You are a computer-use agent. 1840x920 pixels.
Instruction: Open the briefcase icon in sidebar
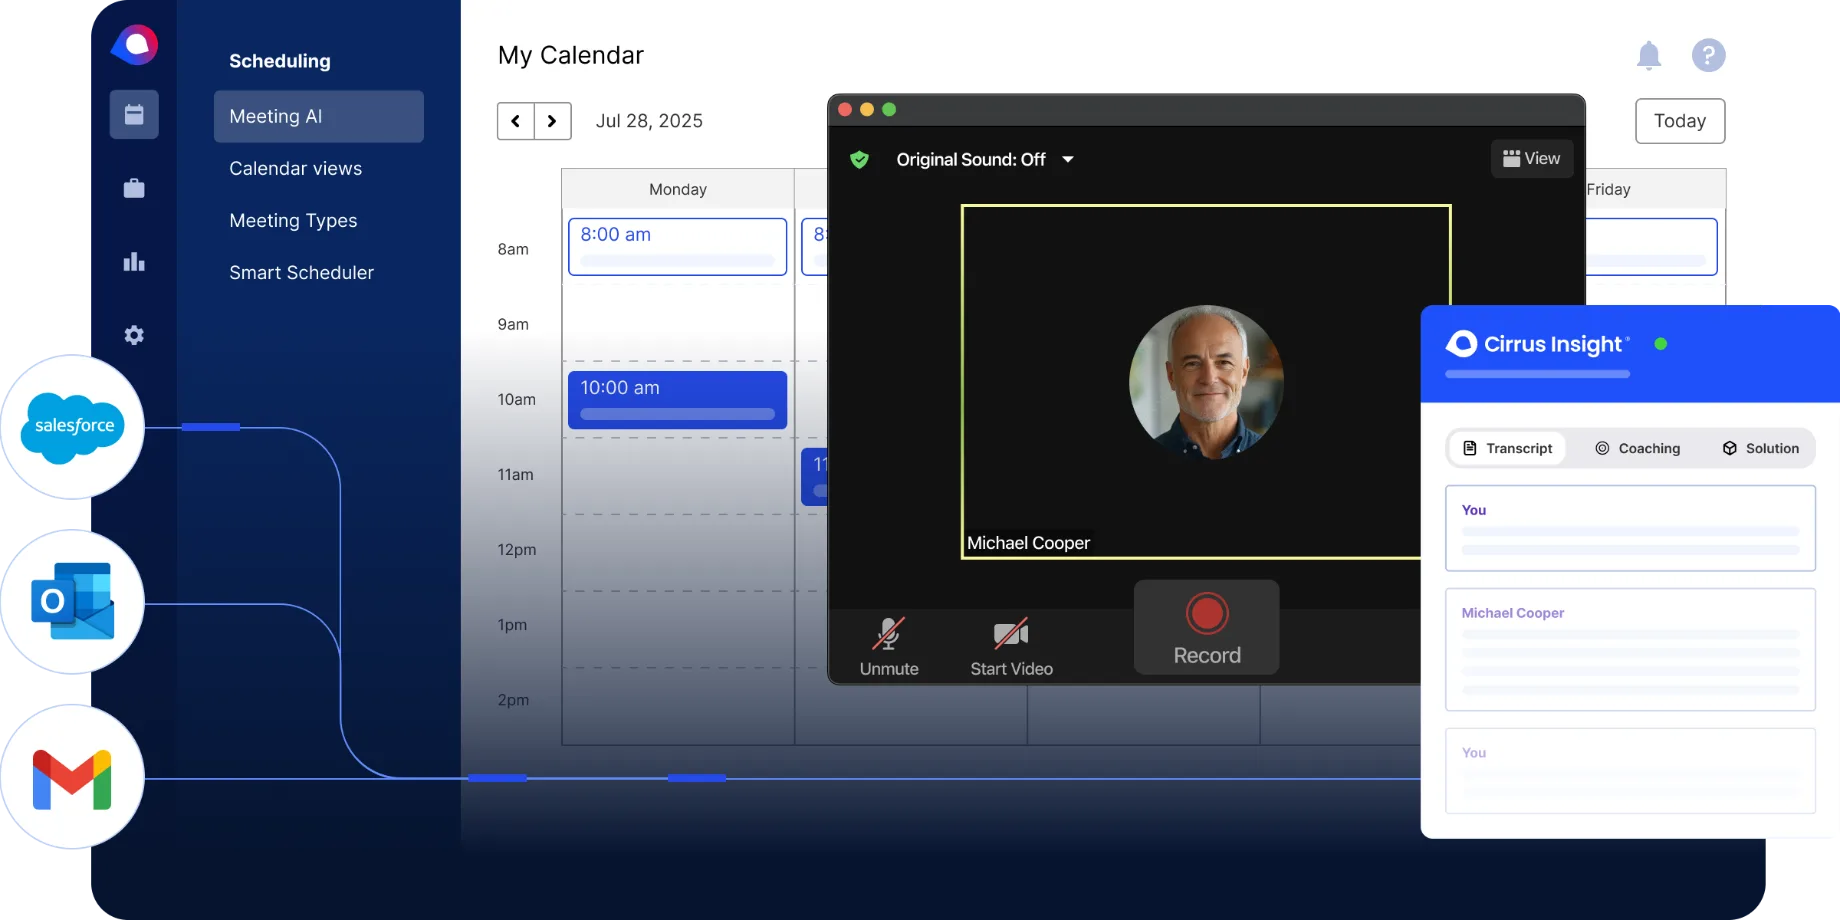click(134, 188)
